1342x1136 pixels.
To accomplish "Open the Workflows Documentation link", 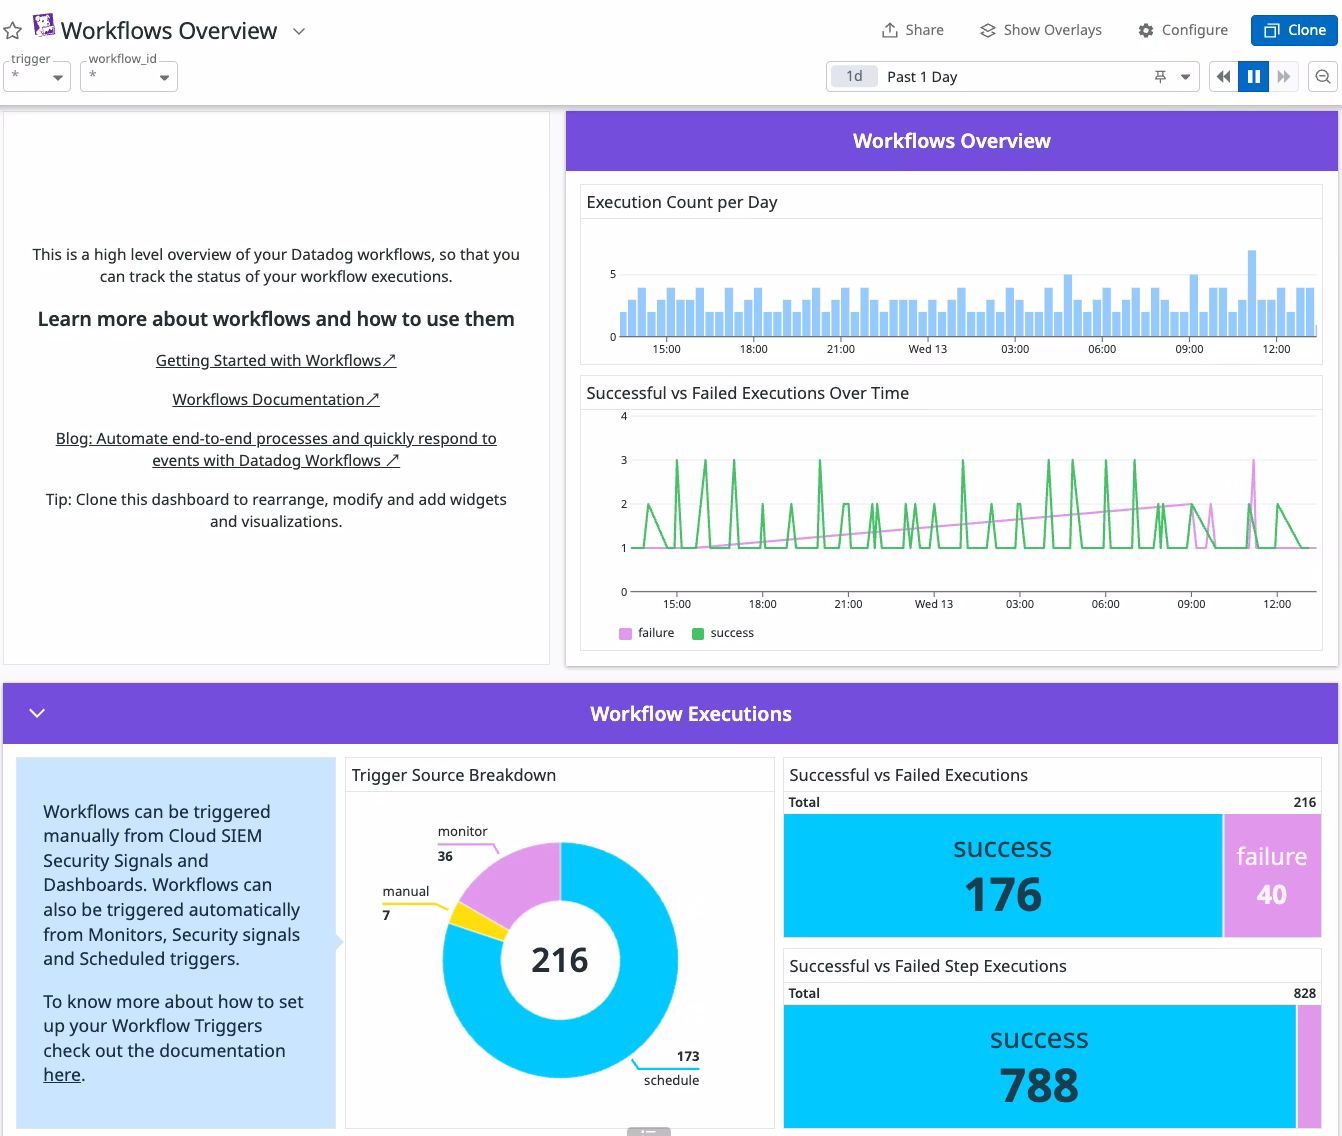I will click(x=276, y=399).
